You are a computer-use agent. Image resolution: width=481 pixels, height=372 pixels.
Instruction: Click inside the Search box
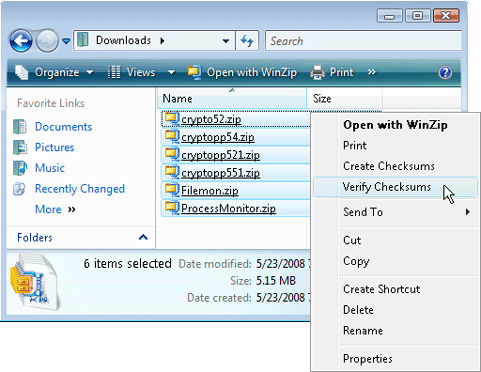click(x=363, y=41)
